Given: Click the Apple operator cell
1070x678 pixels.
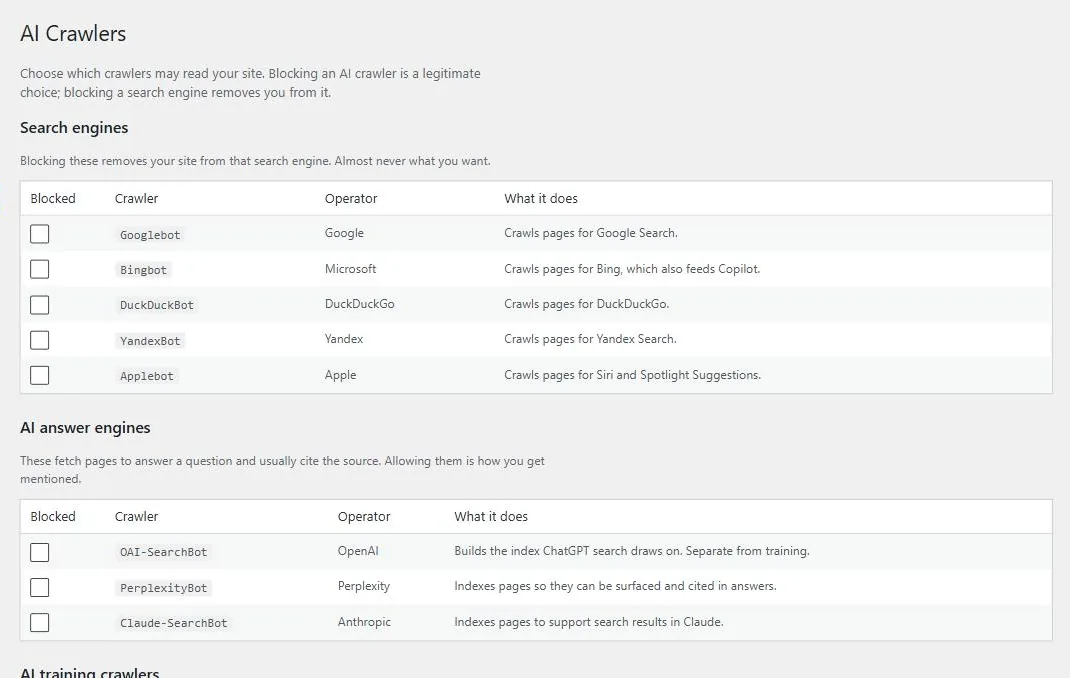Looking at the screenshot, I should pos(341,375).
